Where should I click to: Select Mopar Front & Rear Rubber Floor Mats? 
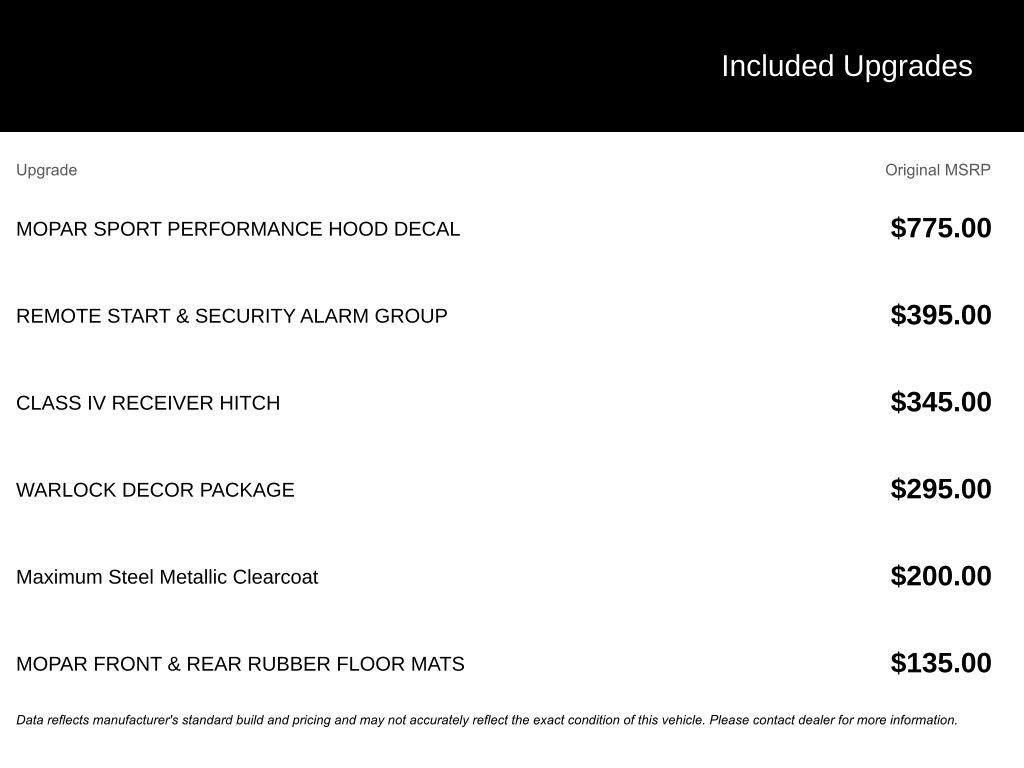click(240, 664)
